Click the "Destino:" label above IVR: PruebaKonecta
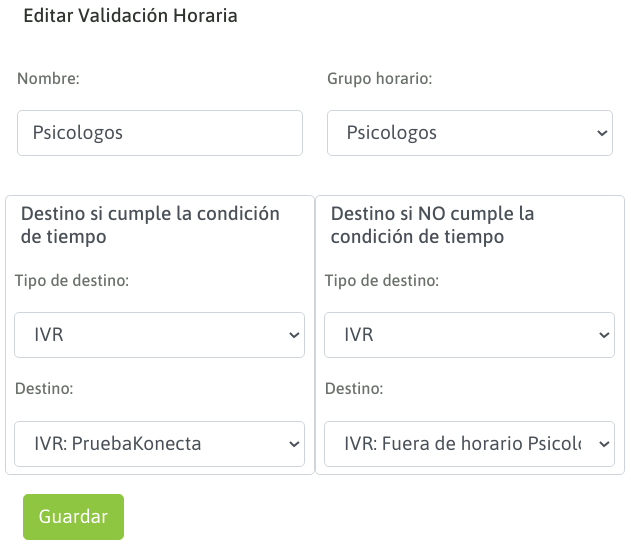The width and height of the screenshot is (631, 547). (x=45, y=389)
